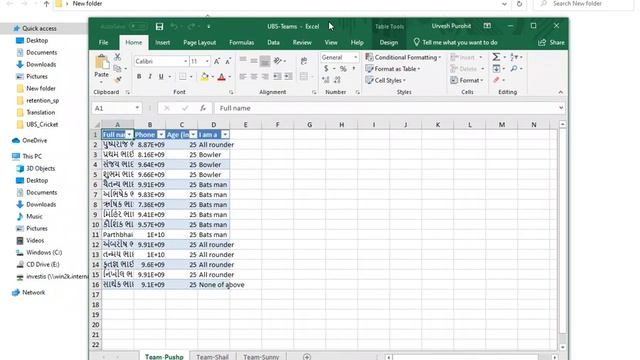Click the Ribbon Display Options icon
The image size is (640, 360).
[487, 26]
